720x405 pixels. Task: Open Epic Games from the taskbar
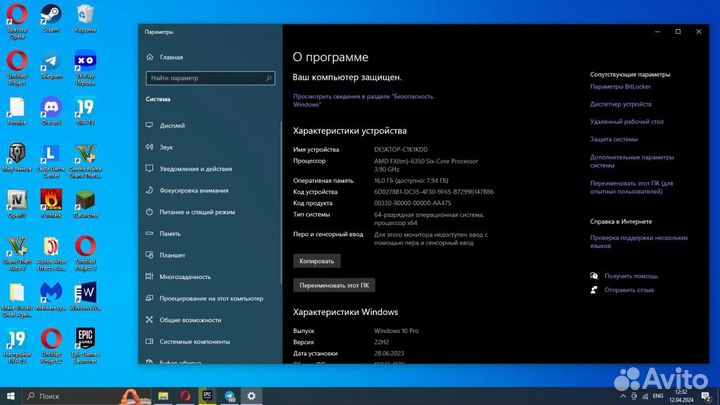coord(207,396)
